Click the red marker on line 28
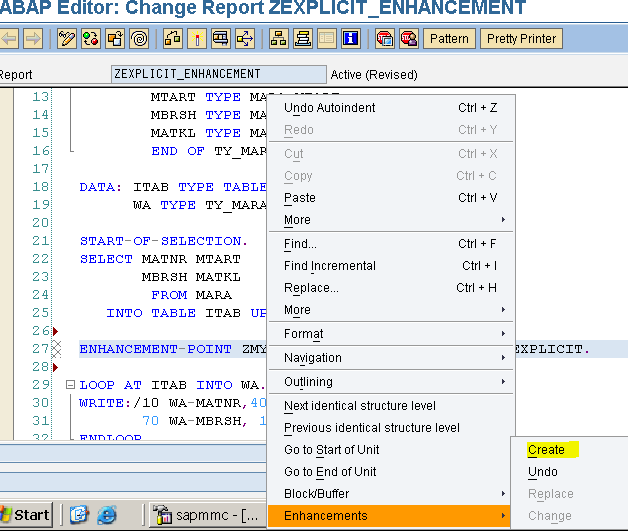 (x=56, y=367)
